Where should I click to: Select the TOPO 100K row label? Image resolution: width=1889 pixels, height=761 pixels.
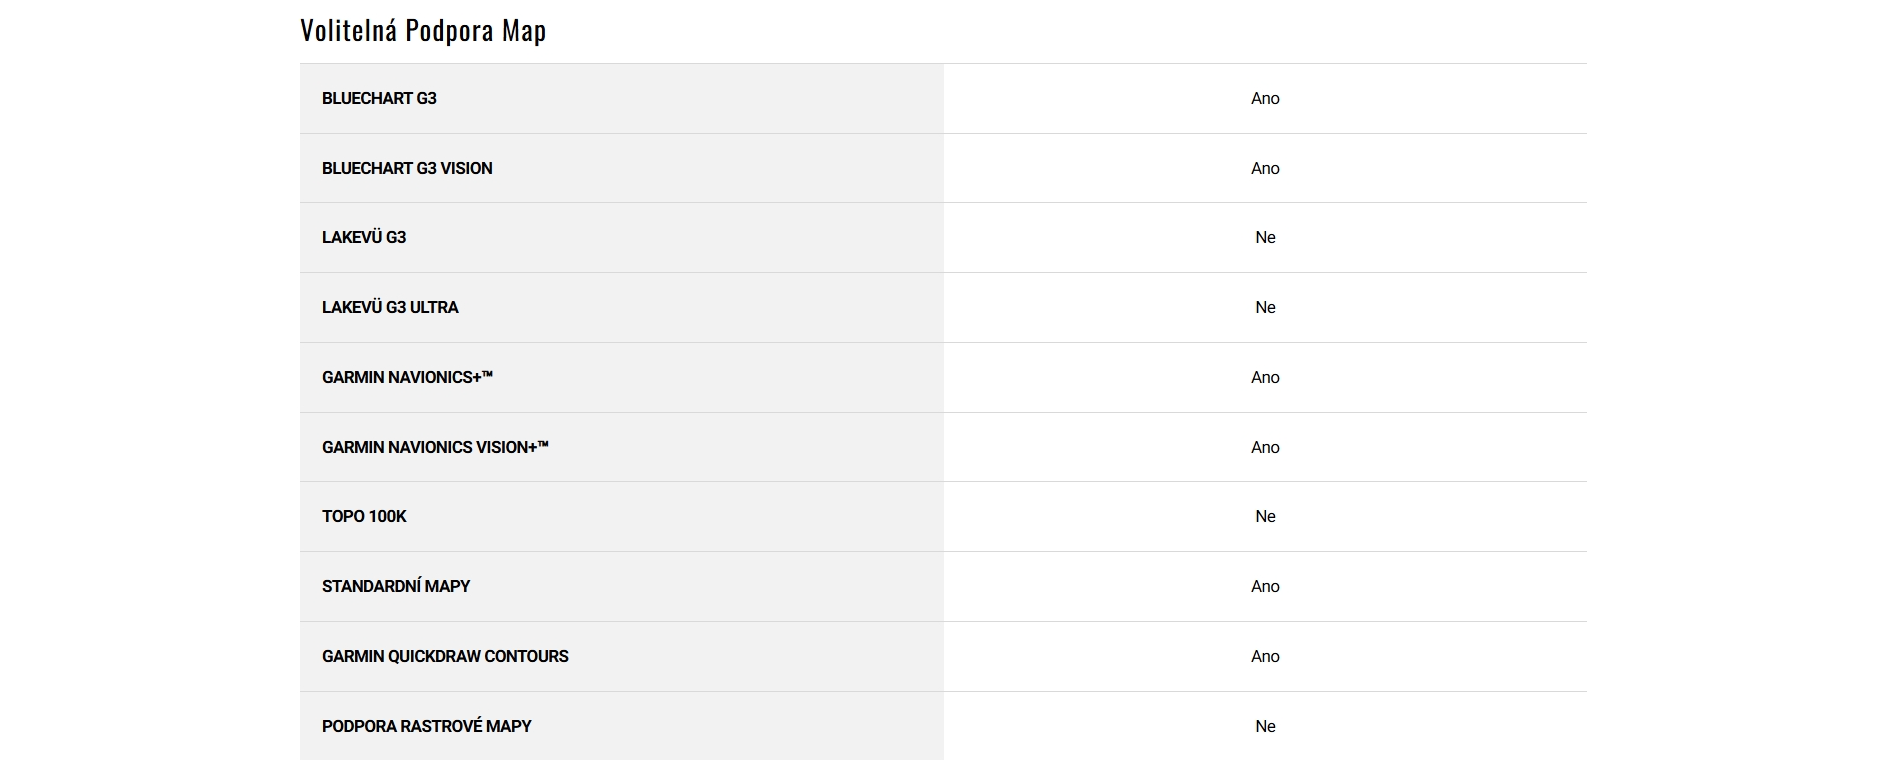coord(364,516)
